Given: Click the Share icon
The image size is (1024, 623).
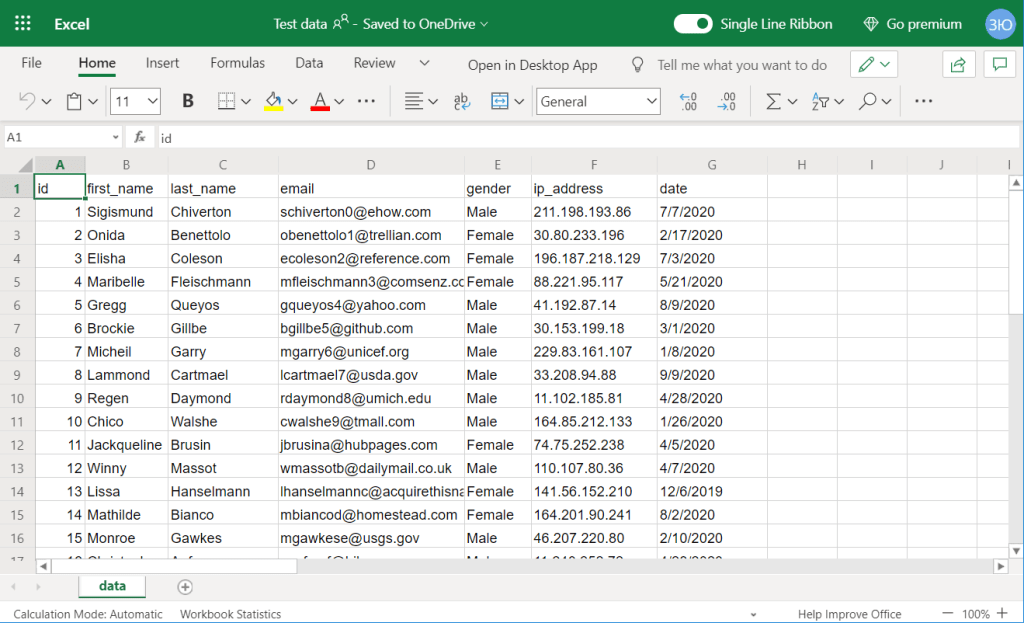Looking at the screenshot, I should (x=958, y=63).
